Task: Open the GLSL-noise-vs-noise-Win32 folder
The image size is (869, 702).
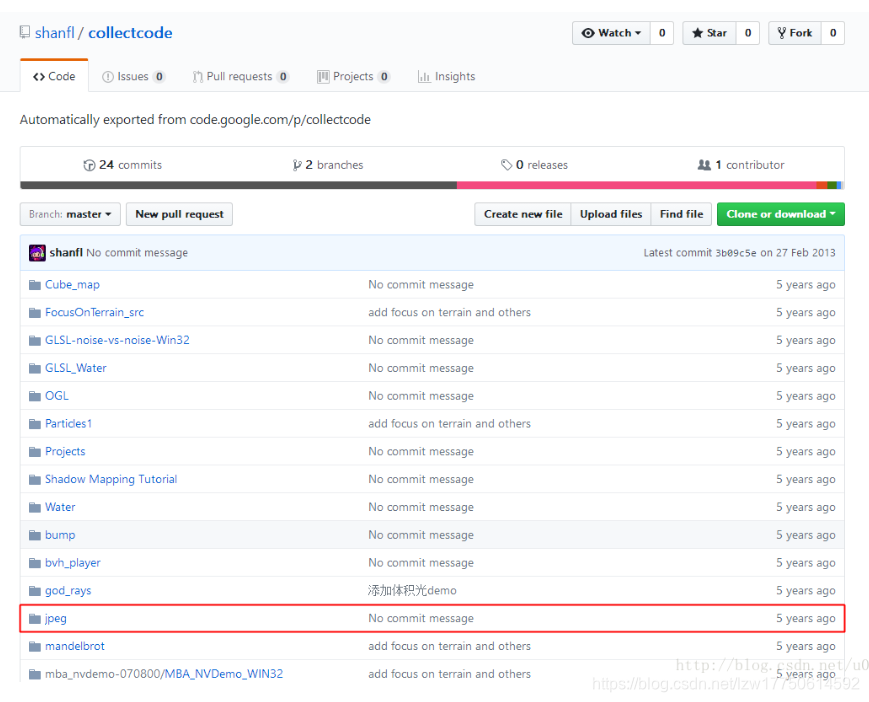Action: tap(117, 340)
